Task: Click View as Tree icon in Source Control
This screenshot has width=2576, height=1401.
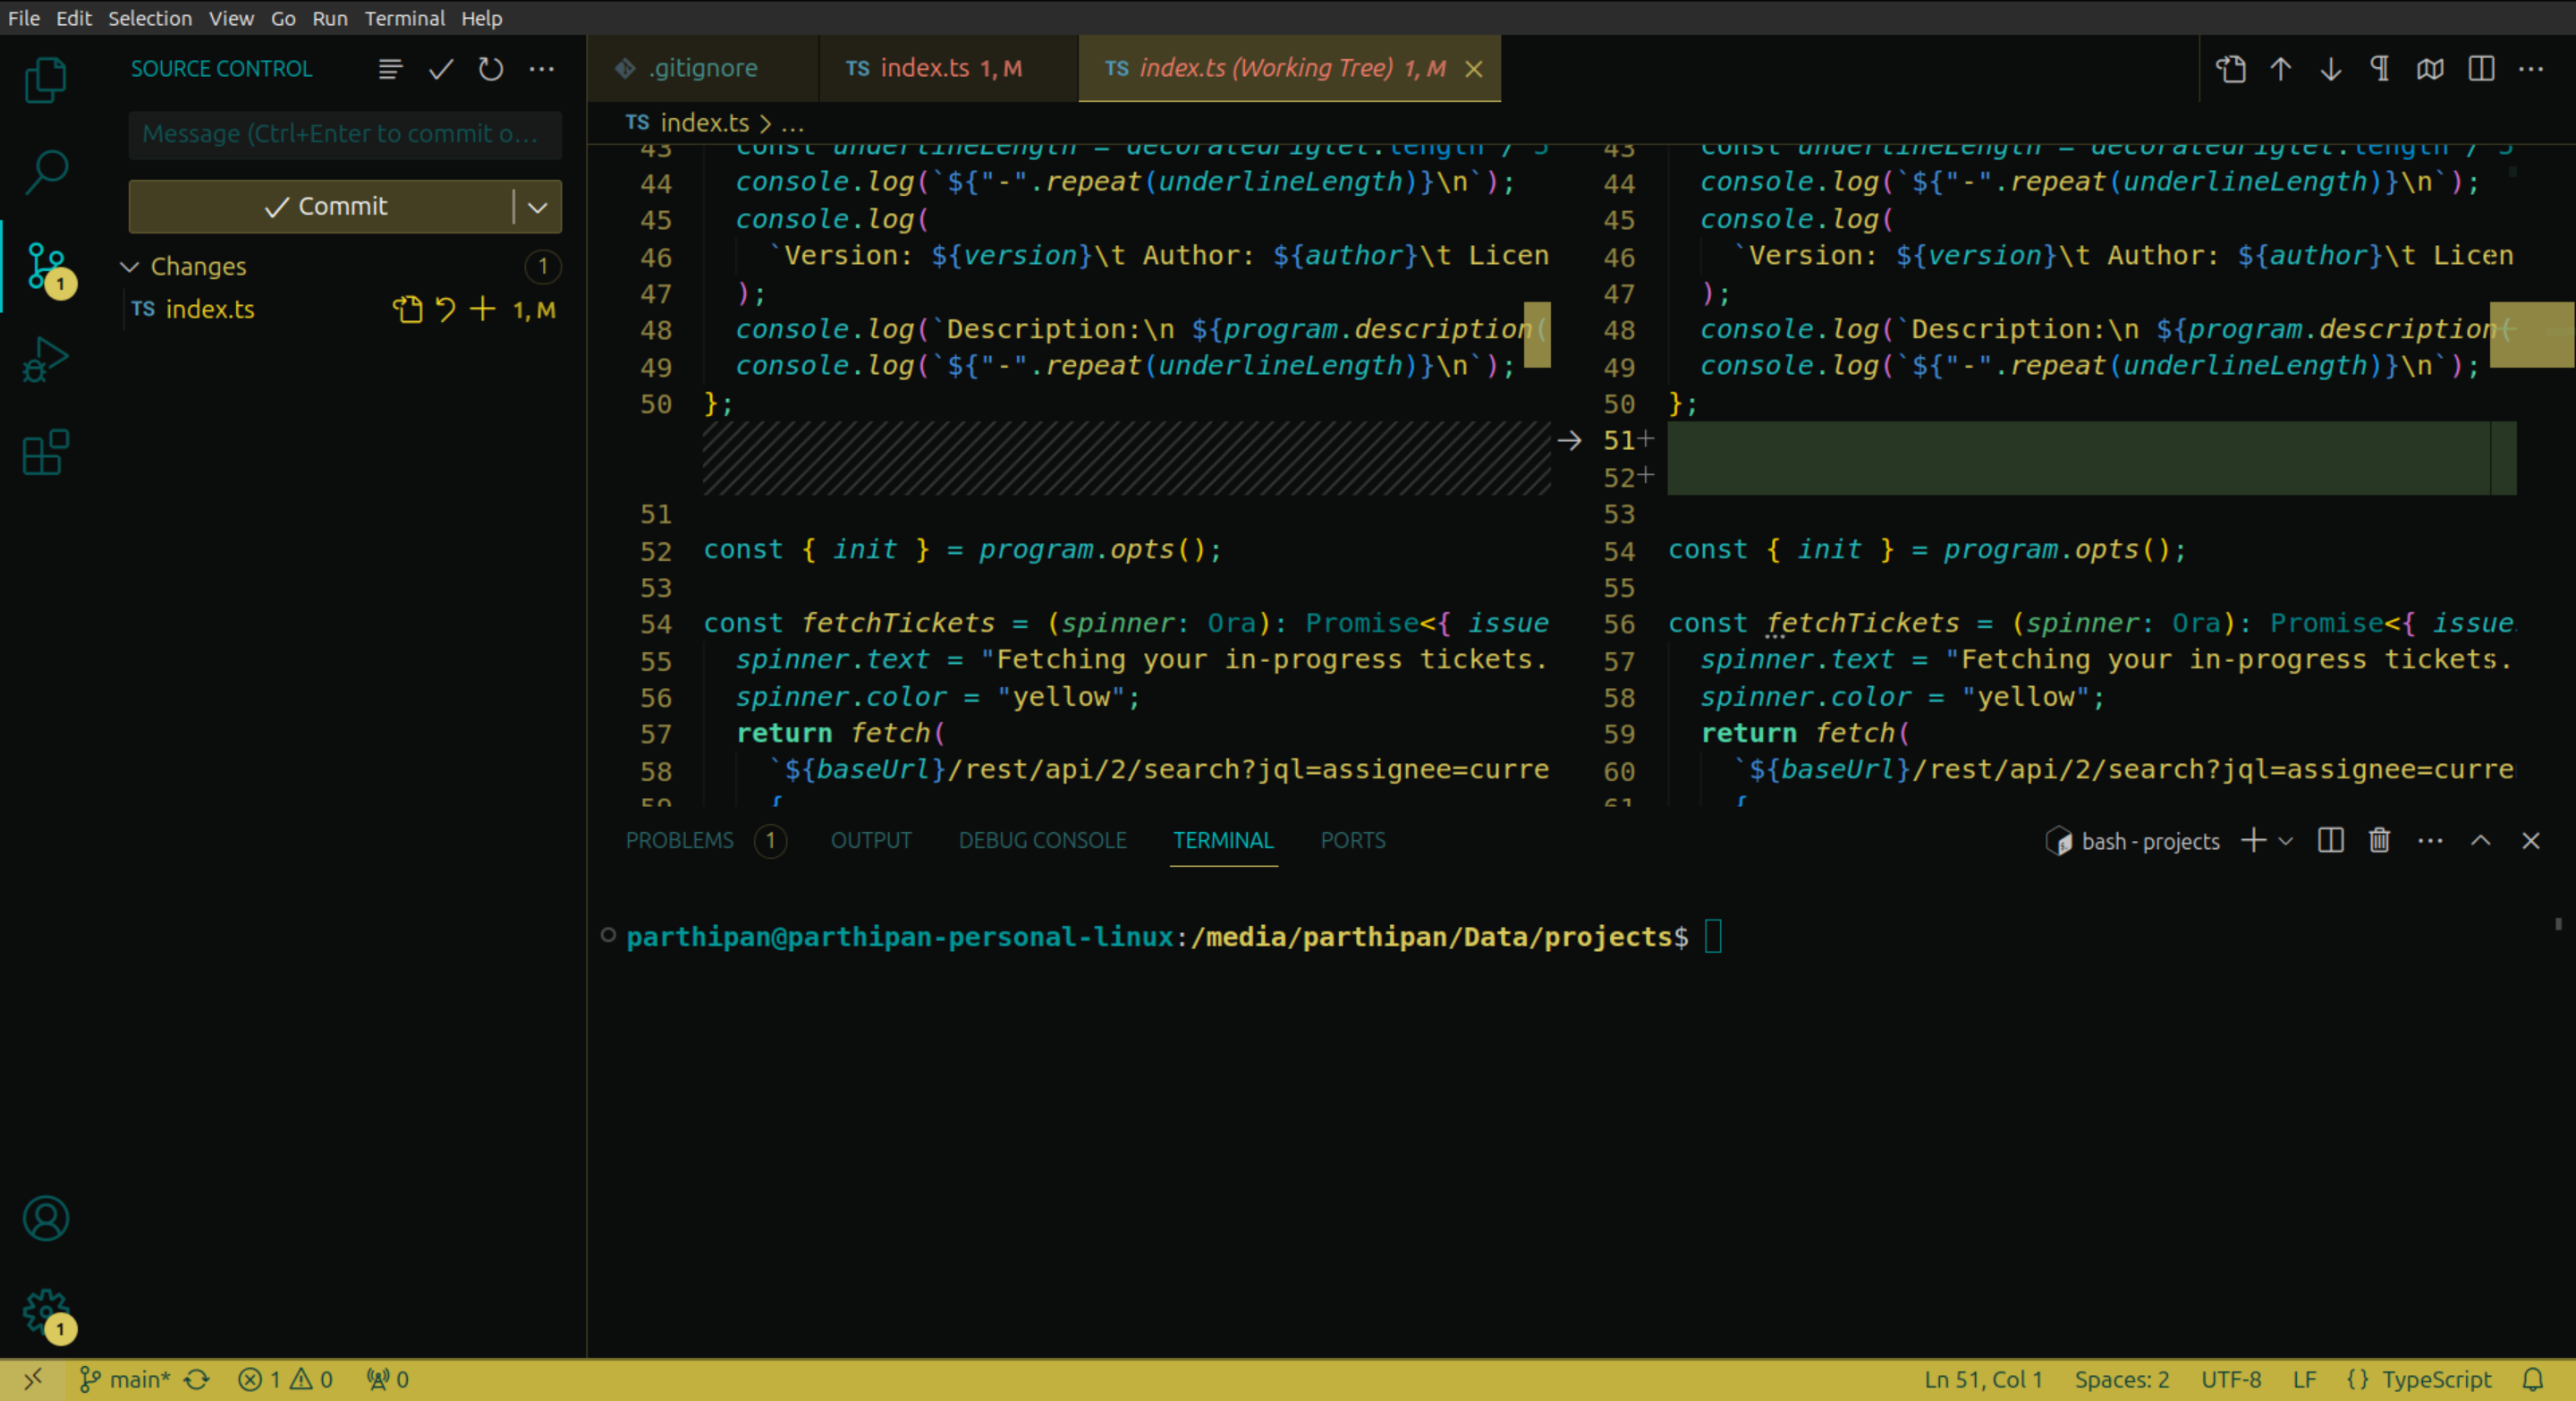Action: coord(390,69)
